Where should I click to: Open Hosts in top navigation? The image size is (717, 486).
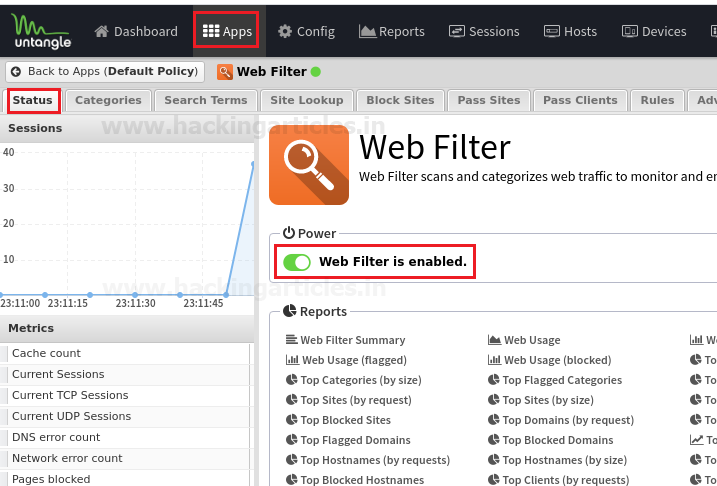pos(570,31)
